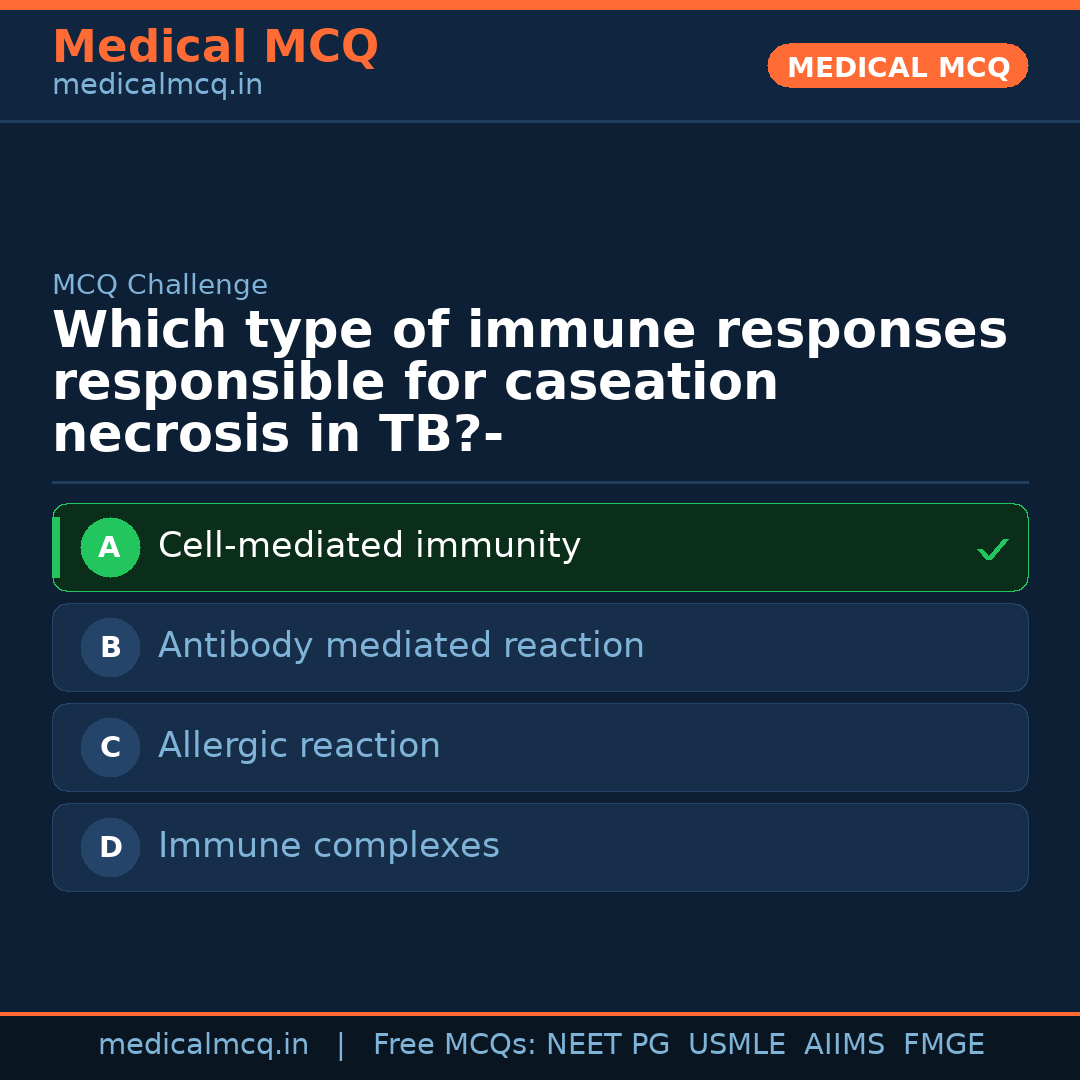Click the orange 'Medical MCQ' header title
This screenshot has width=1080, height=1080.
tap(215, 47)
